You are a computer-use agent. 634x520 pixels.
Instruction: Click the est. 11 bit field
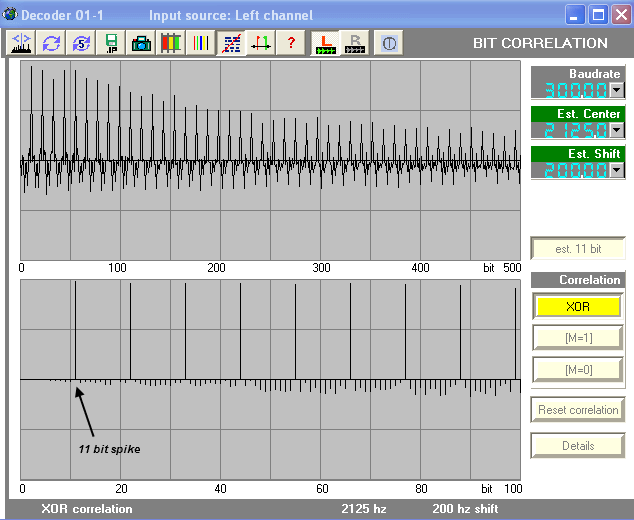point(577,248)
